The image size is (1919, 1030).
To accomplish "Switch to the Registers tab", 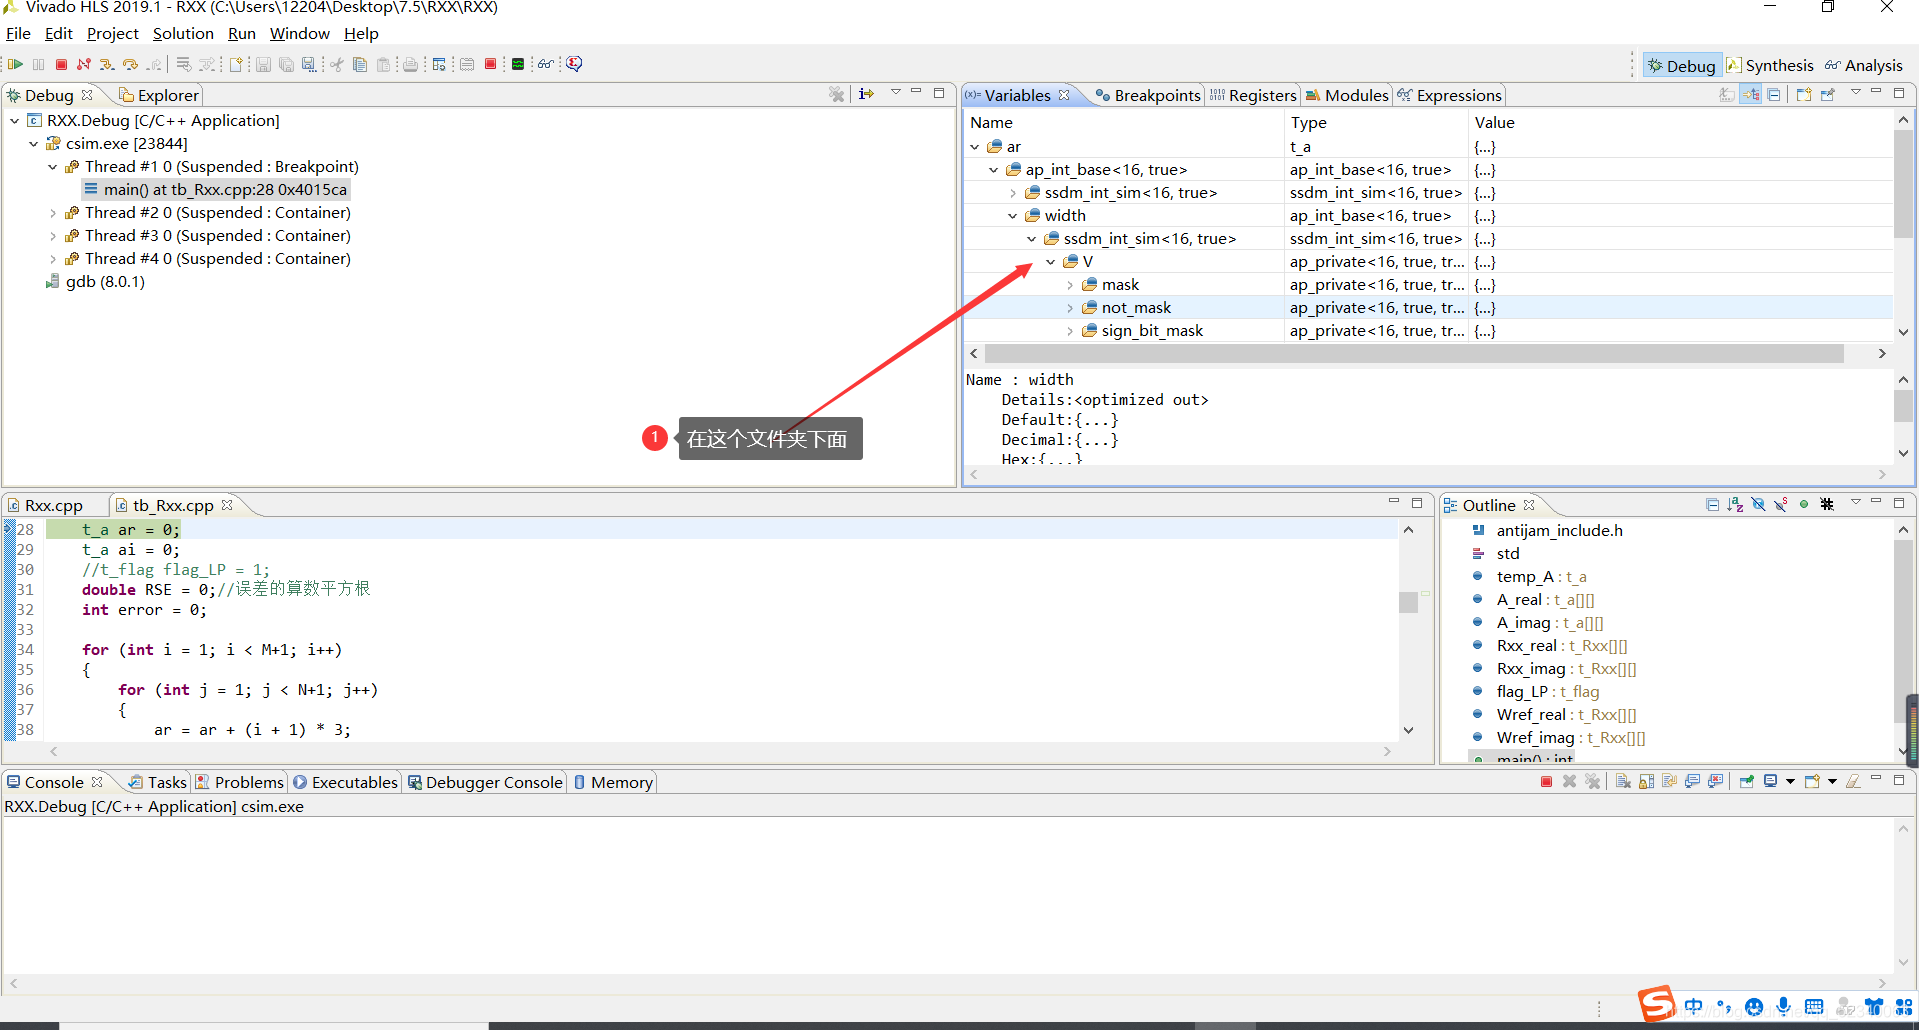I will point(1253,95).
